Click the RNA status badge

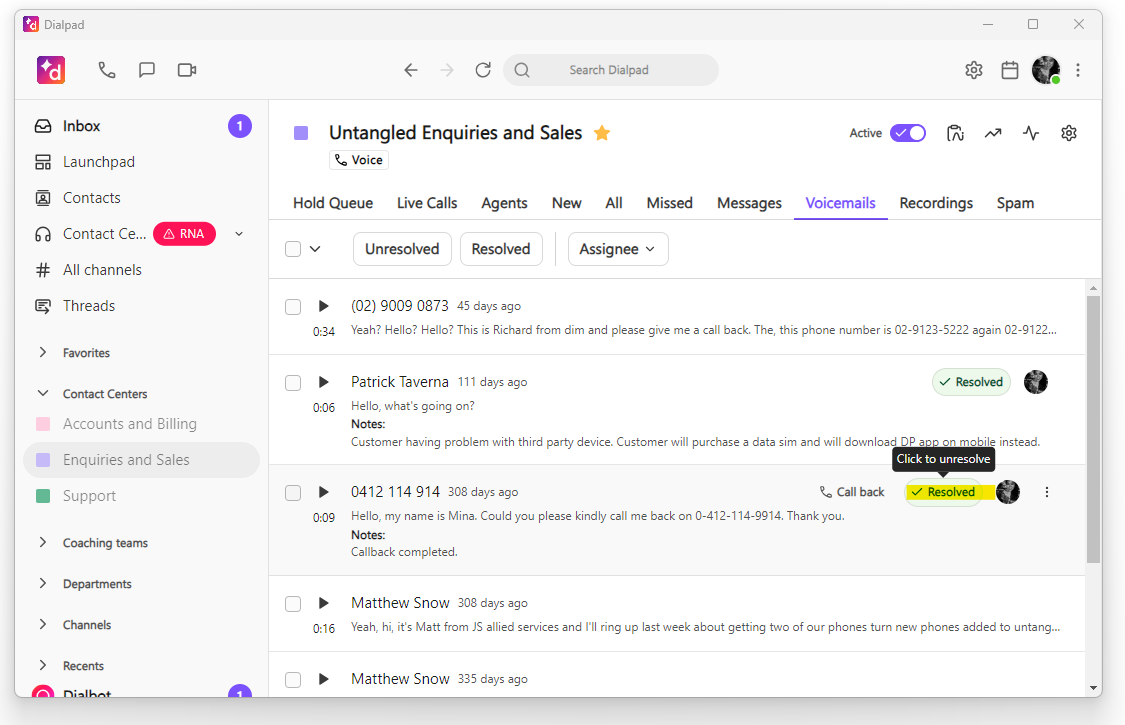(184, 233)
